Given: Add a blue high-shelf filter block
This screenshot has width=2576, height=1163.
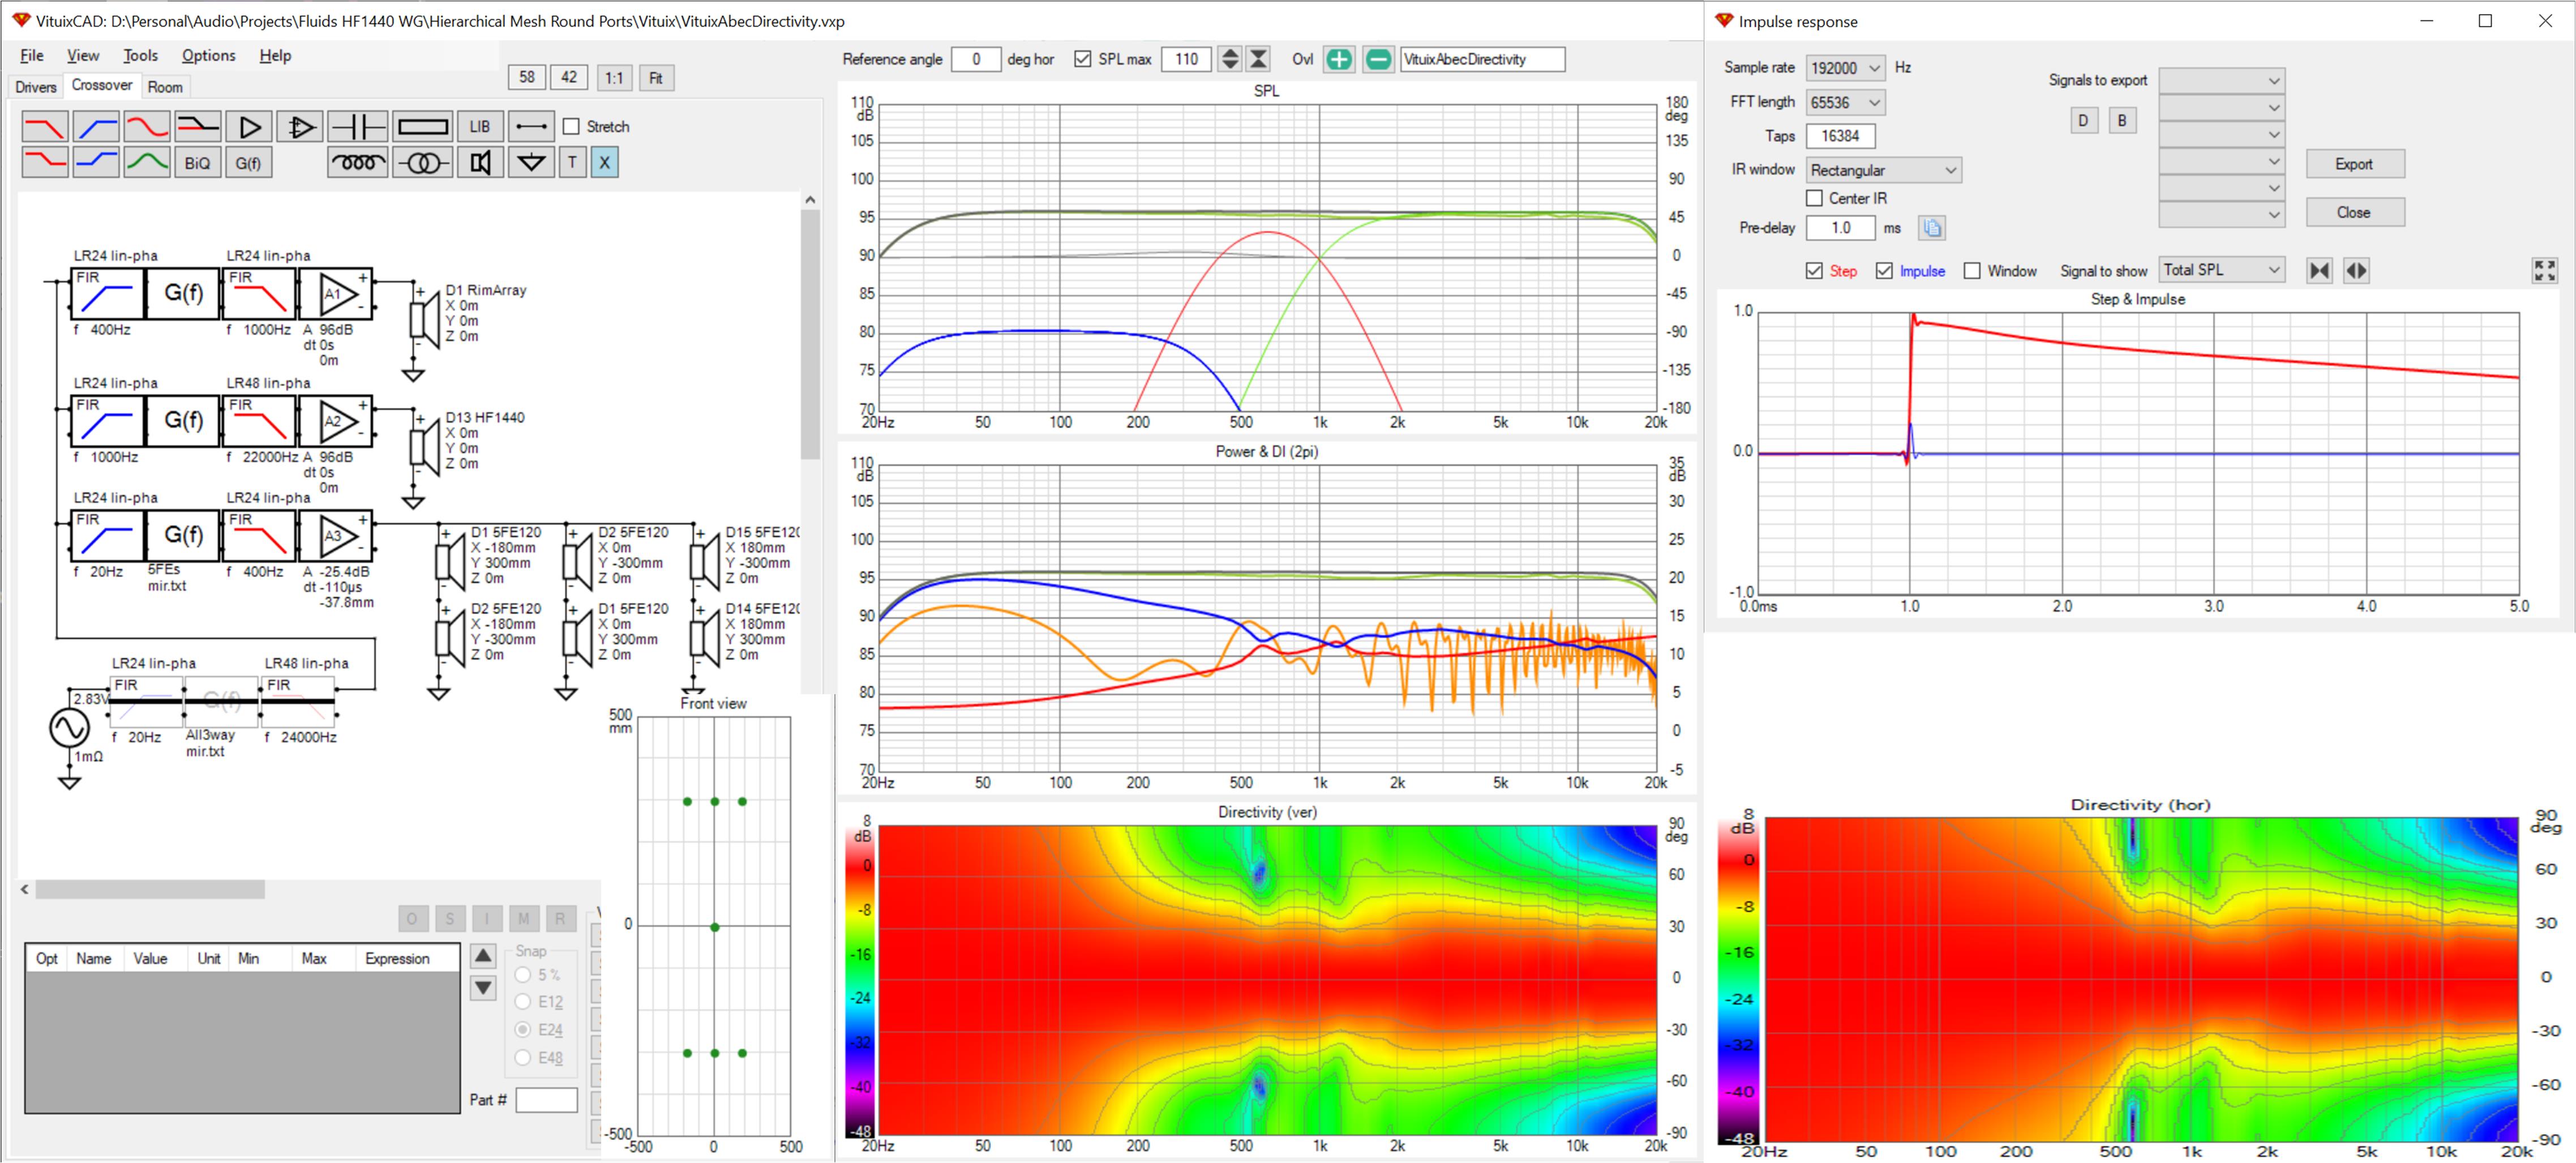Looking at the screenshot, I should click(96, 162).
